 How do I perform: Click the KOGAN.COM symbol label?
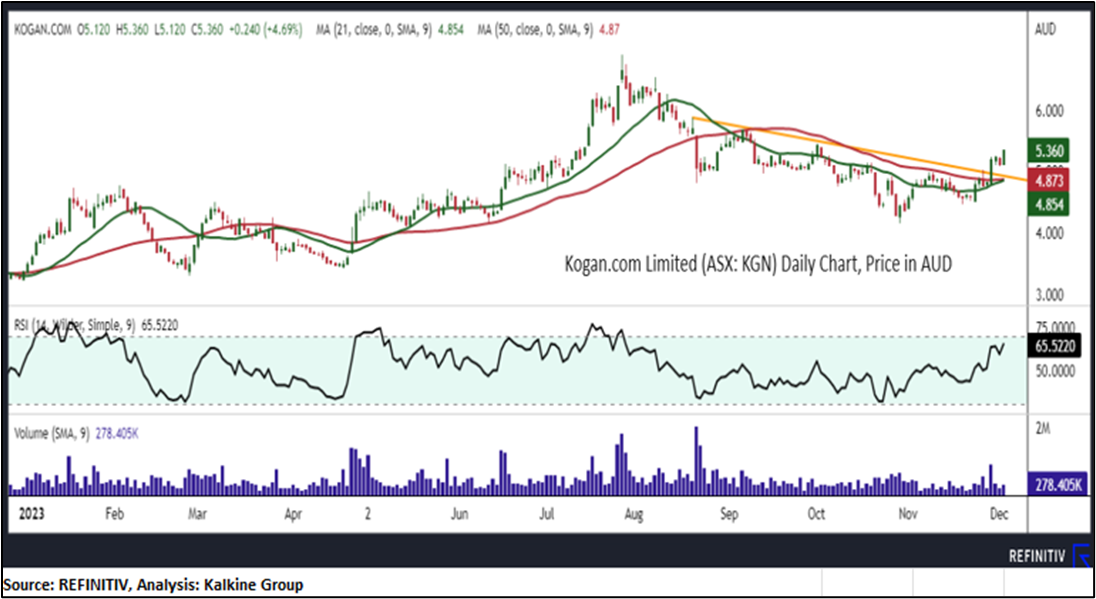[x=43, y=29]
